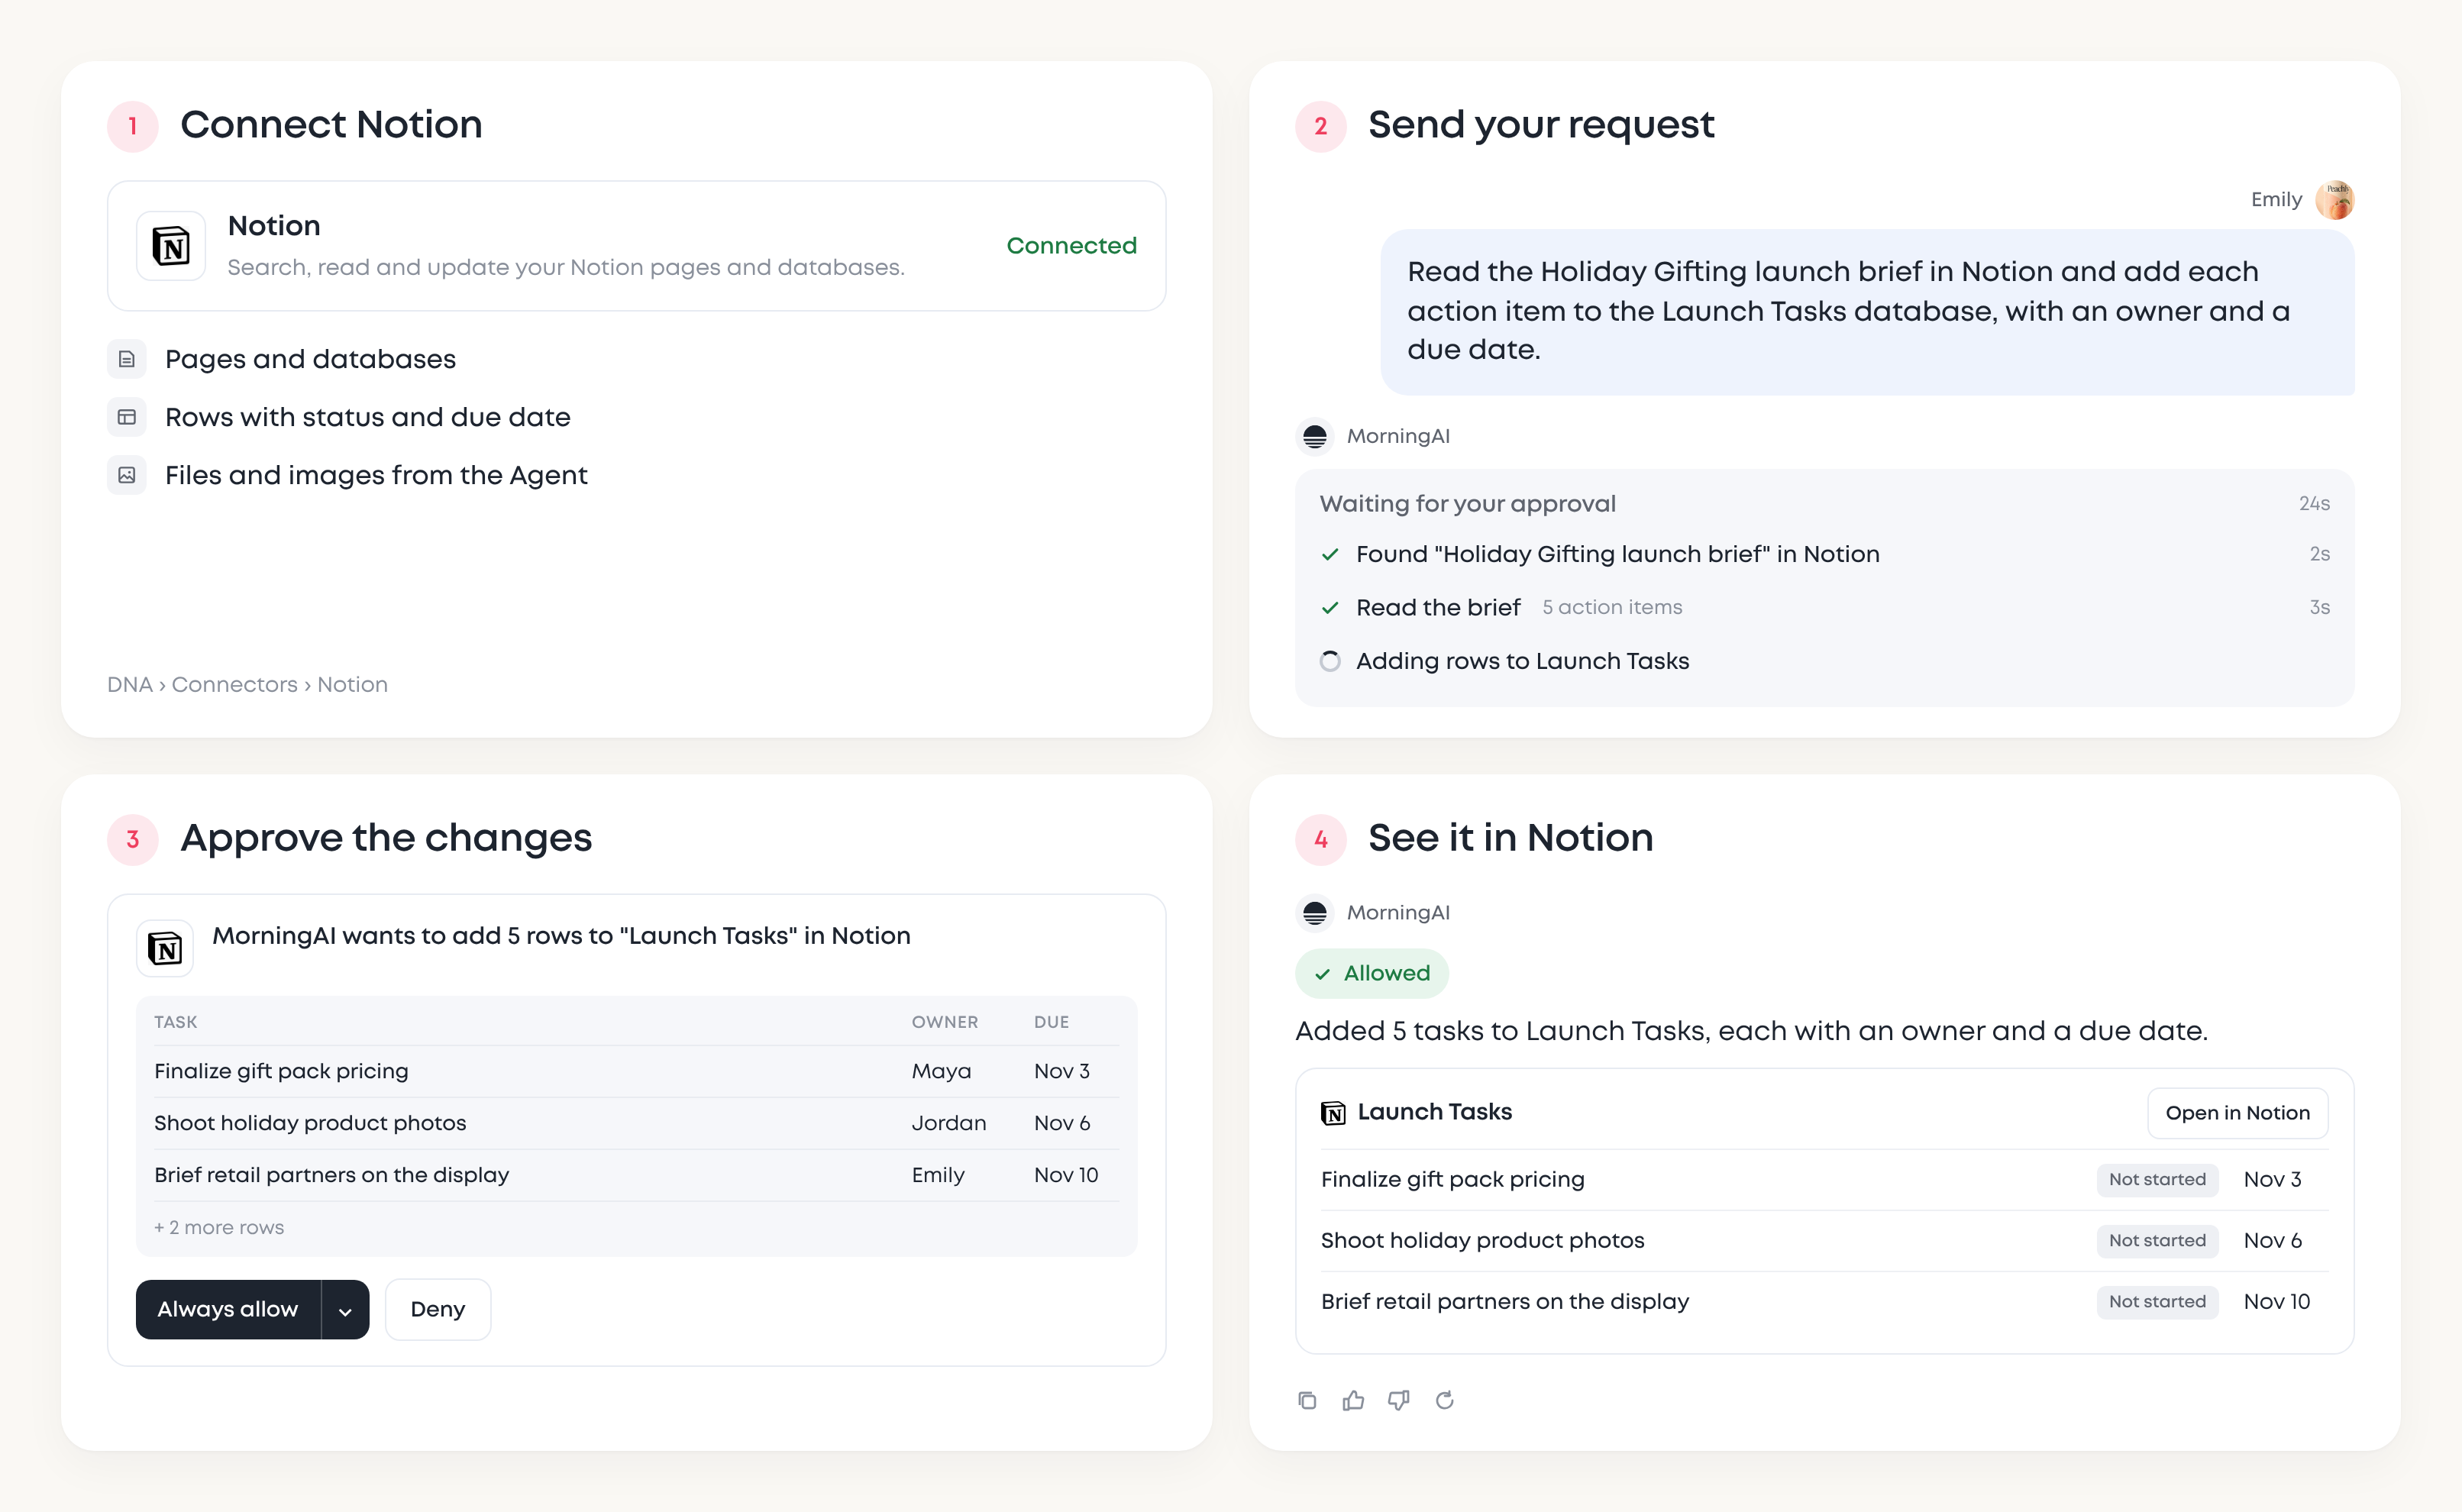The width and height of the screenshot is (2462, 1512).
Task: Expand the Always allow dropdown arrow
Action: tap(345, 1310)
